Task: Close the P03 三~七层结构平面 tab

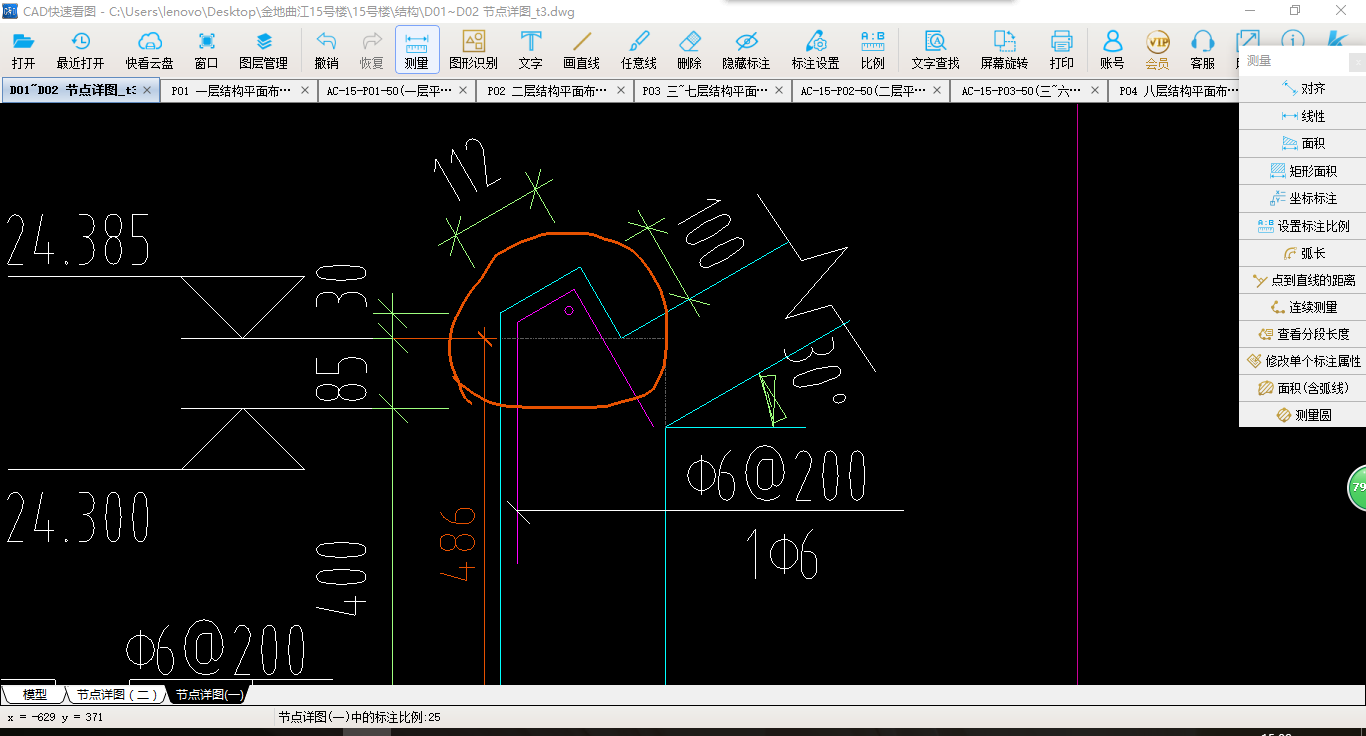Action: point(779,90)
